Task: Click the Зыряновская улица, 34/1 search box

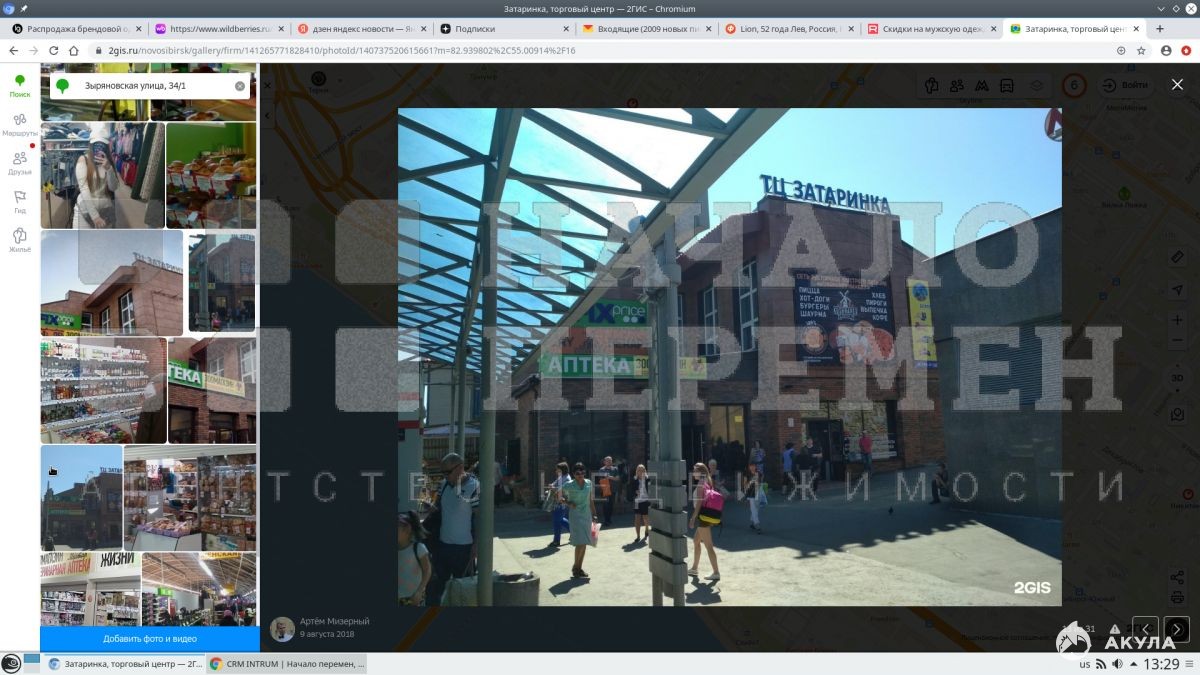Action: (150, 86)
